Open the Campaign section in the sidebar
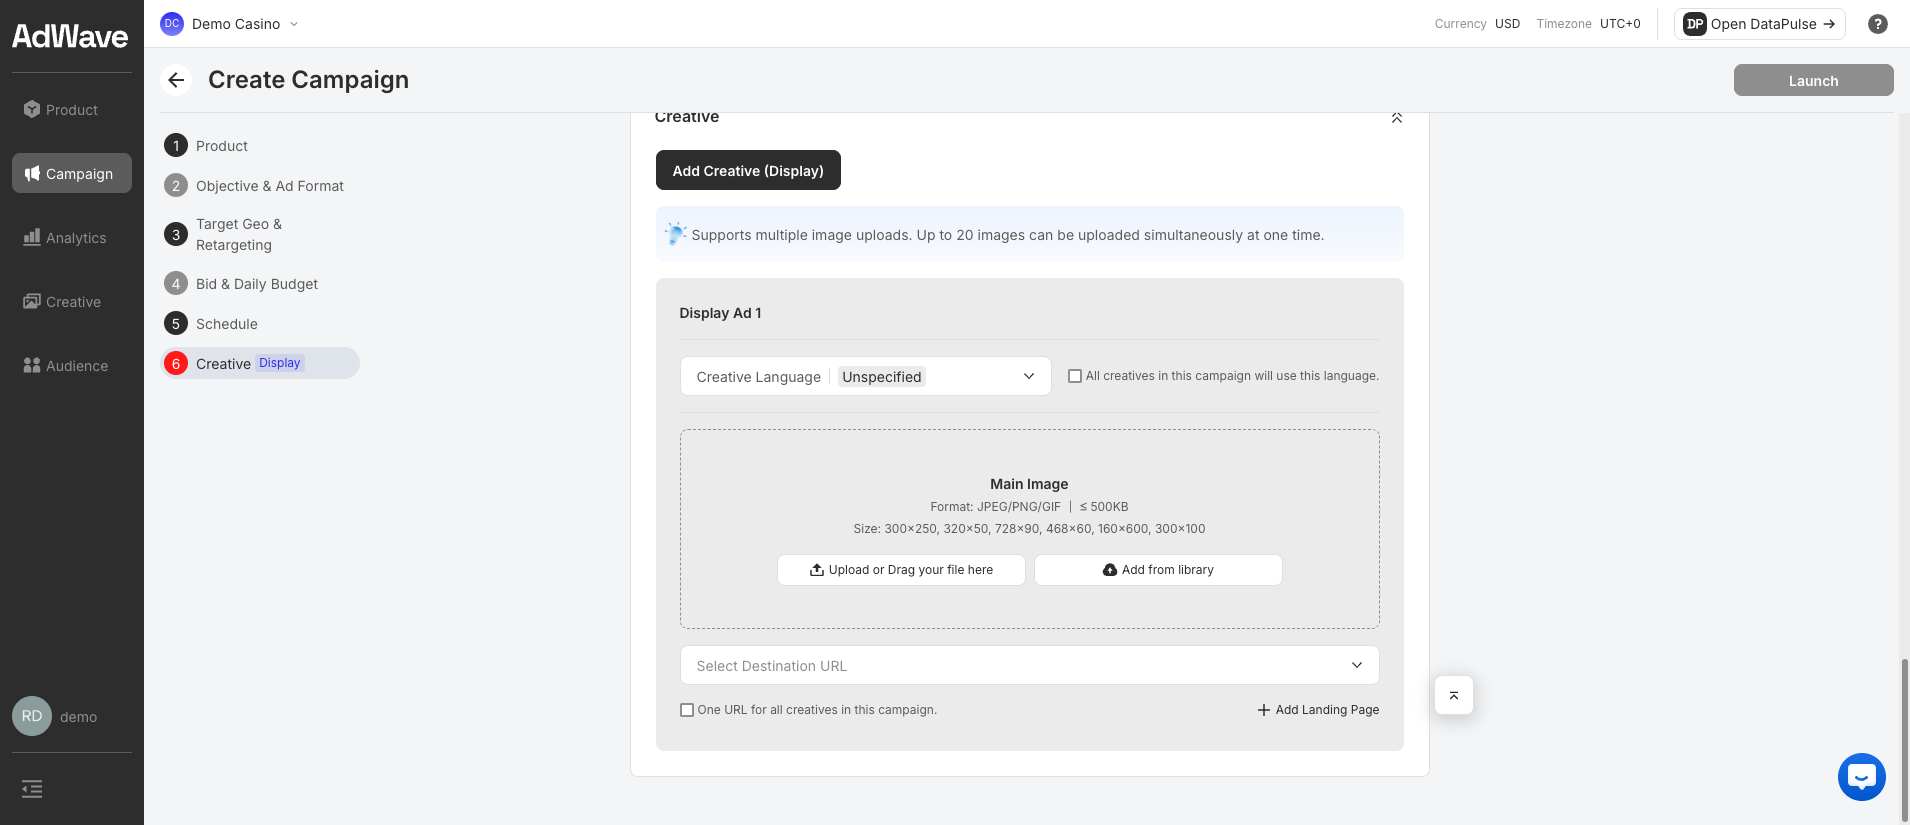The width and height of the screenshot is (1910, 825). point(72,173)
